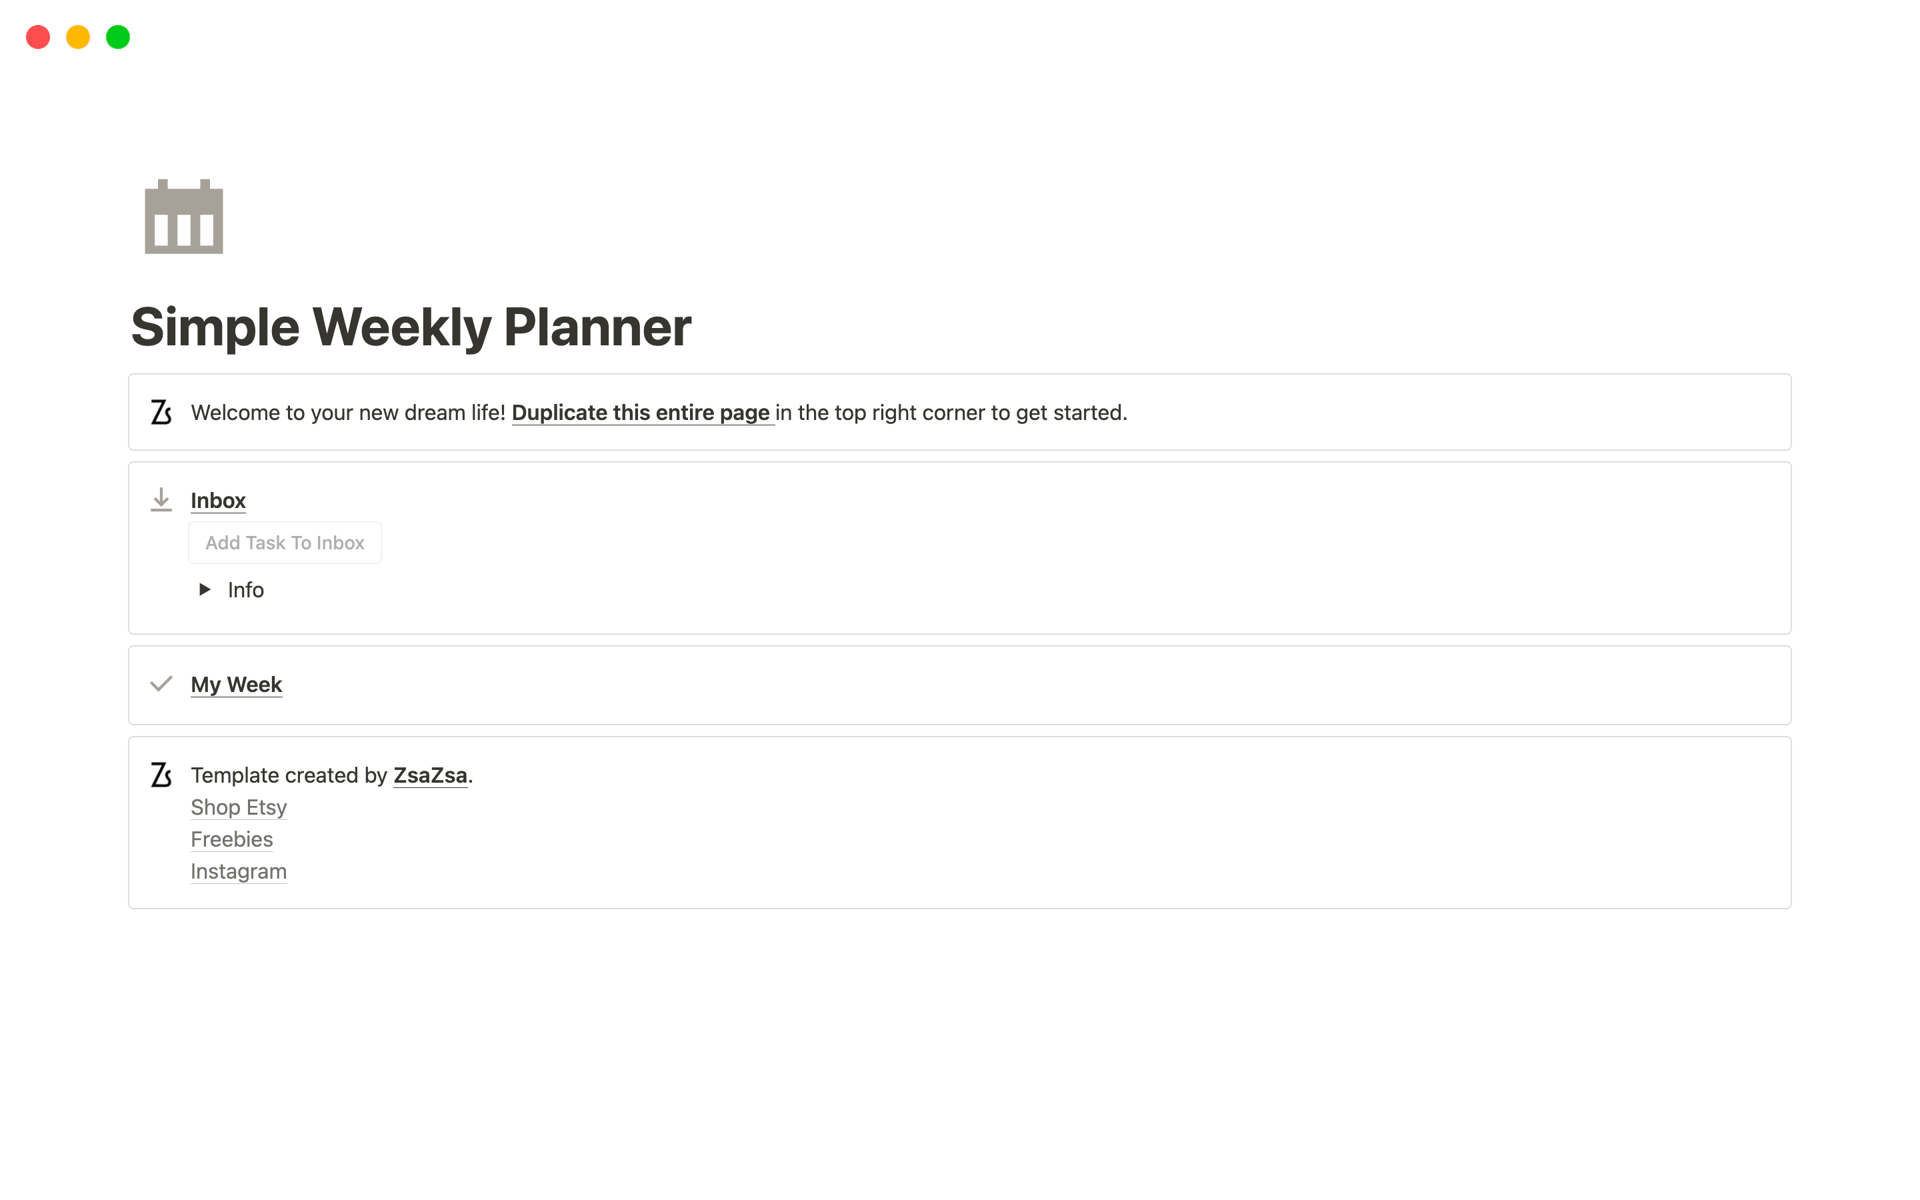The image size is (1920, 1200).
Task: Expand the Info toggle triangle
Action: (205, 589)
